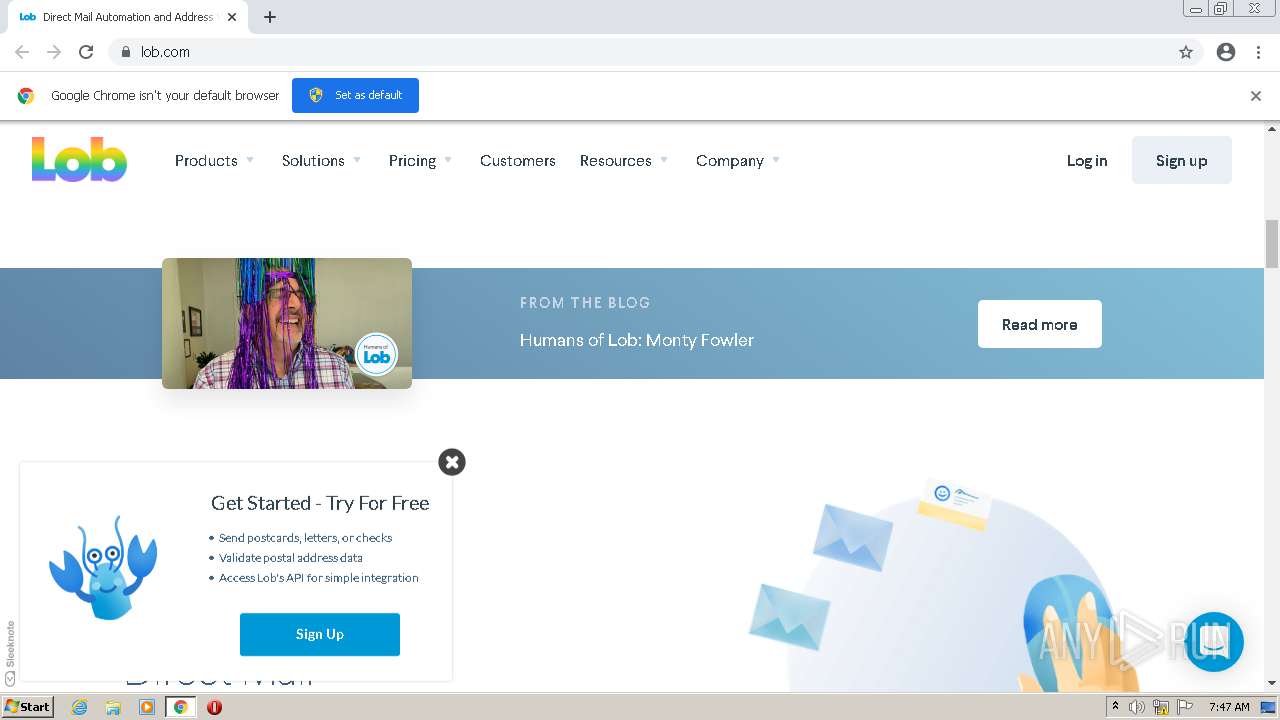Click the network tray icon
The width and height of the screenshot is (1280, 720).
1161,707
